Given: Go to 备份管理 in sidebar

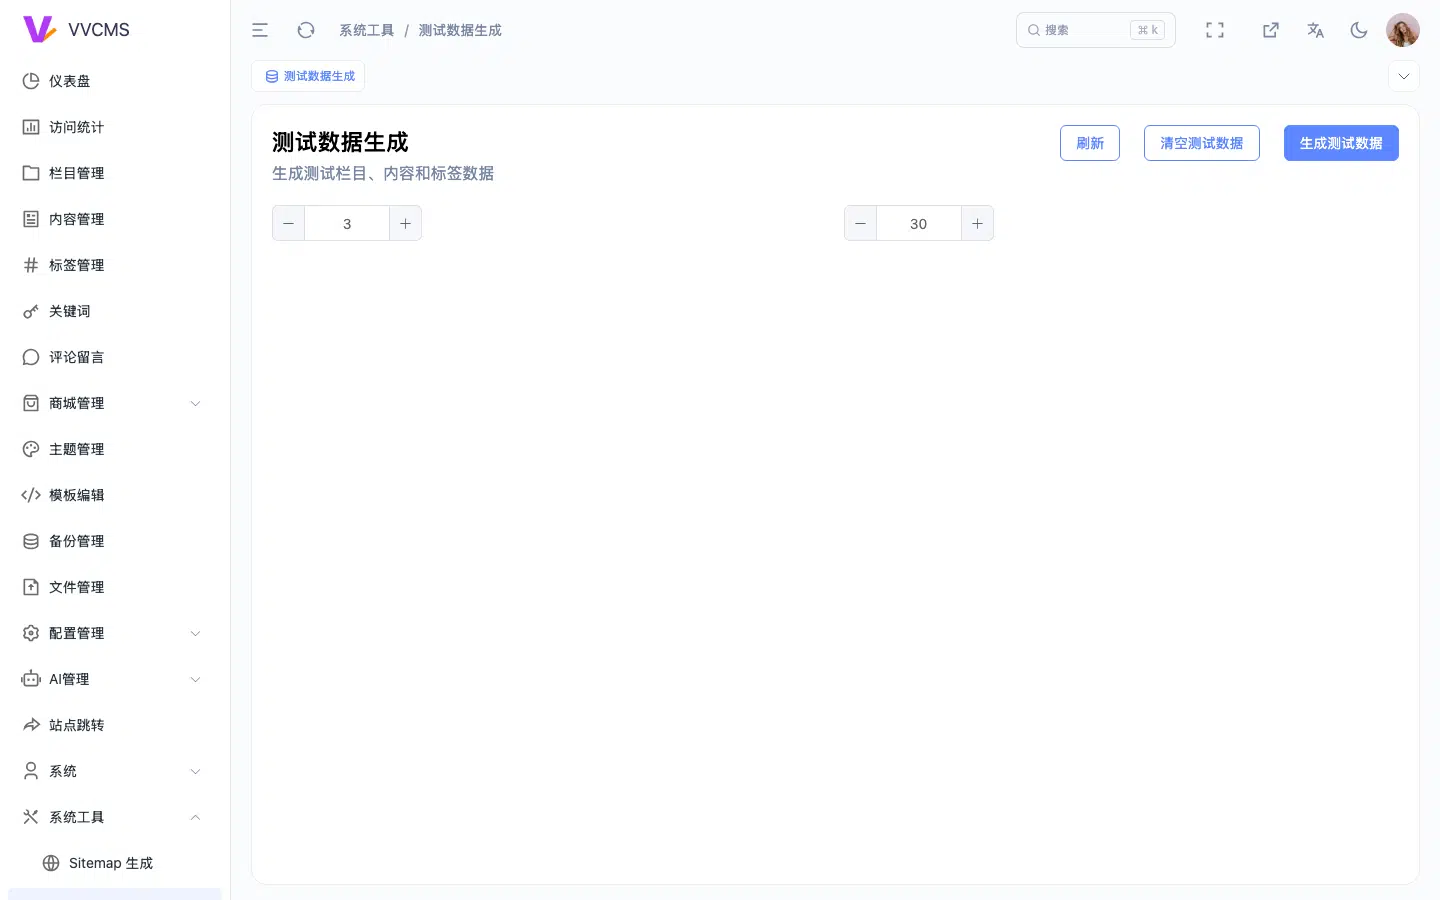Looking at the screenshot, I should coord(115,541).
